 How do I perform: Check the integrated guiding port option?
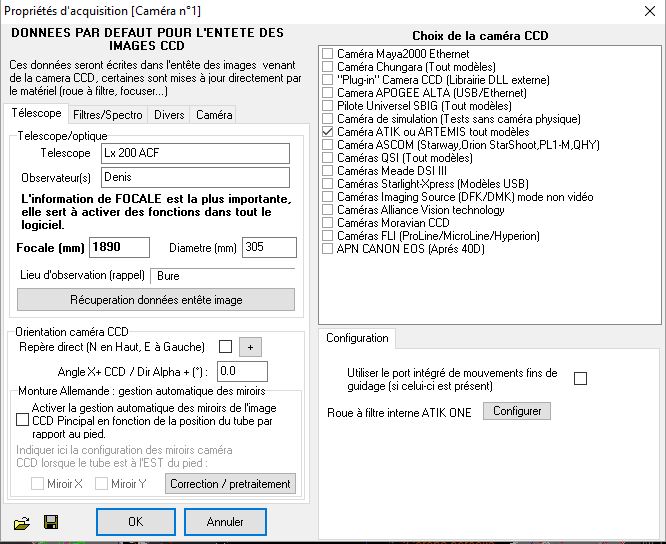pos(580,378)
